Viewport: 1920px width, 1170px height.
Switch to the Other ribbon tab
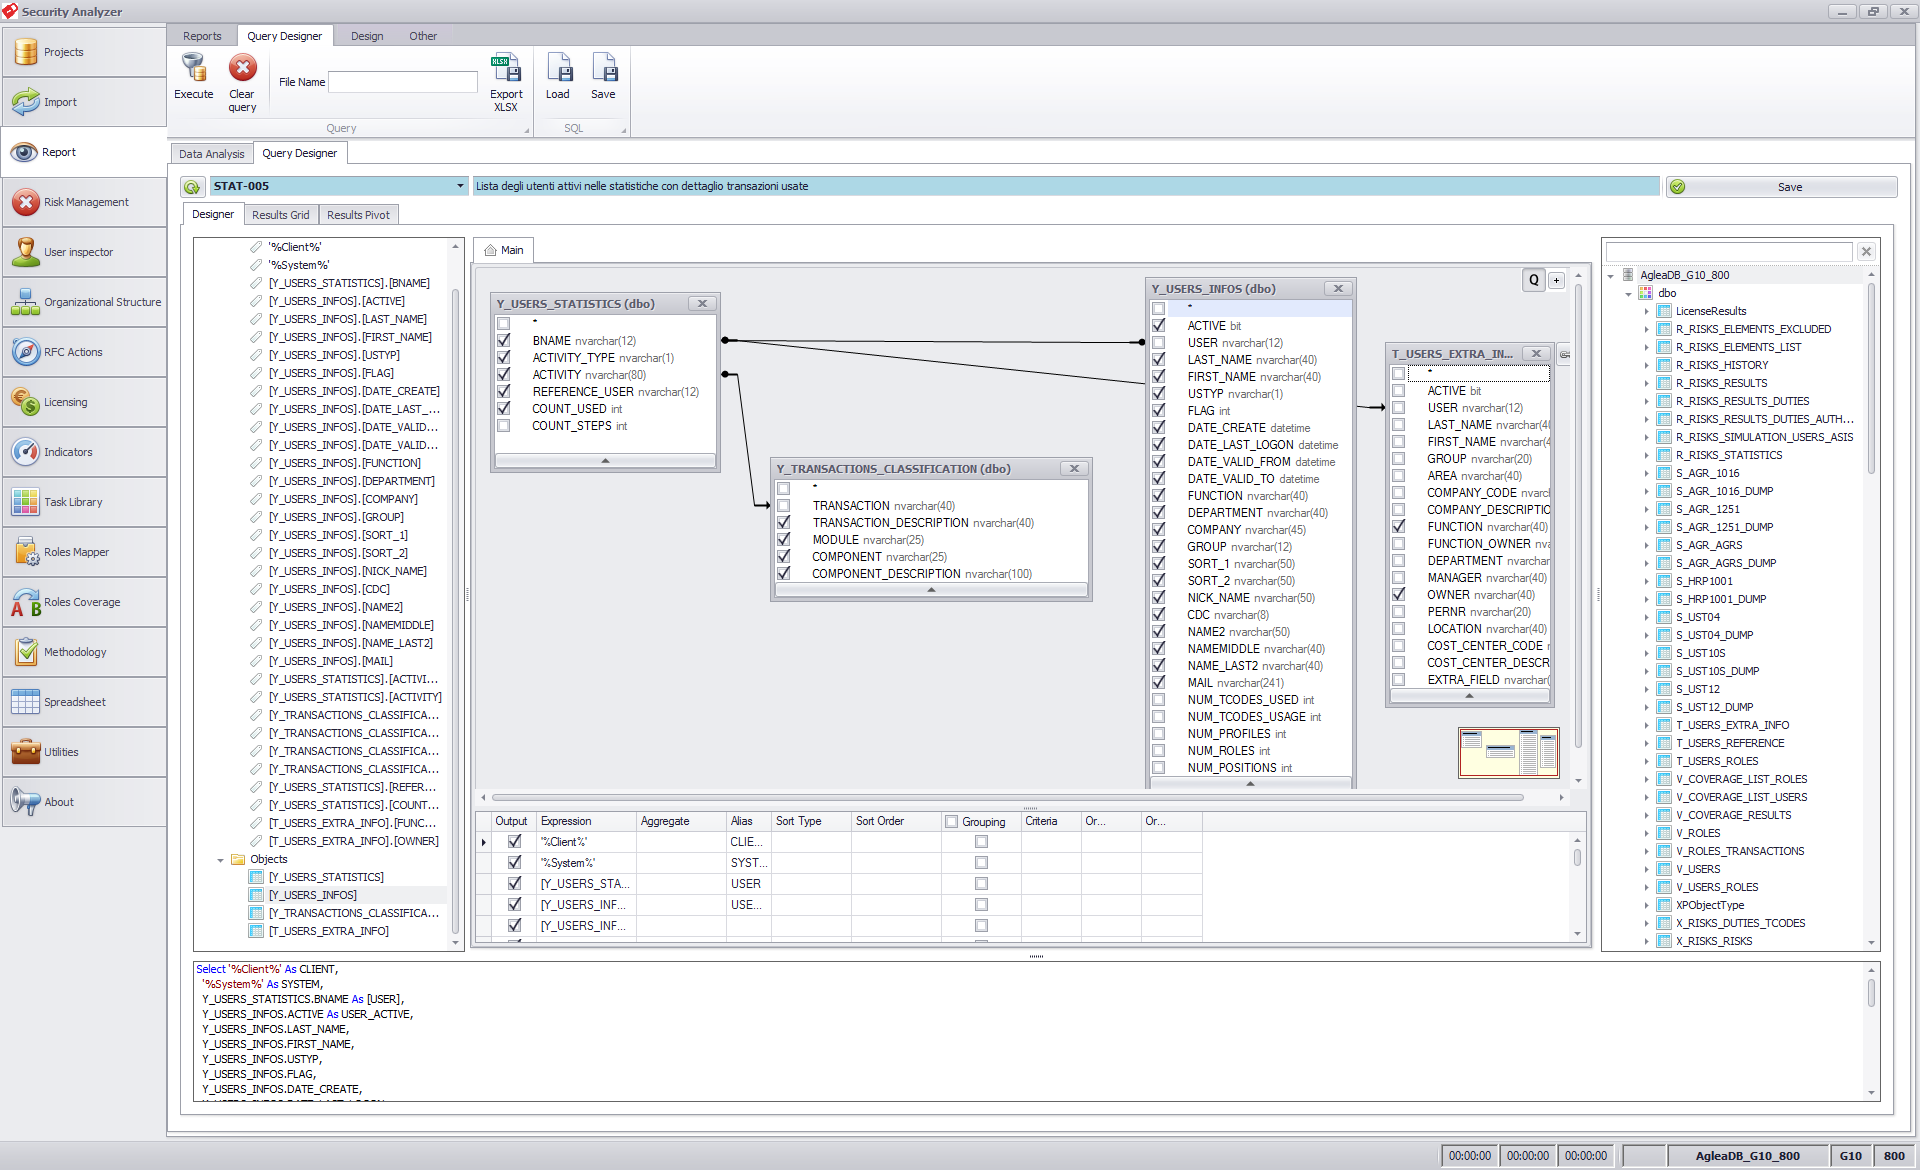(x=423, y=36)
